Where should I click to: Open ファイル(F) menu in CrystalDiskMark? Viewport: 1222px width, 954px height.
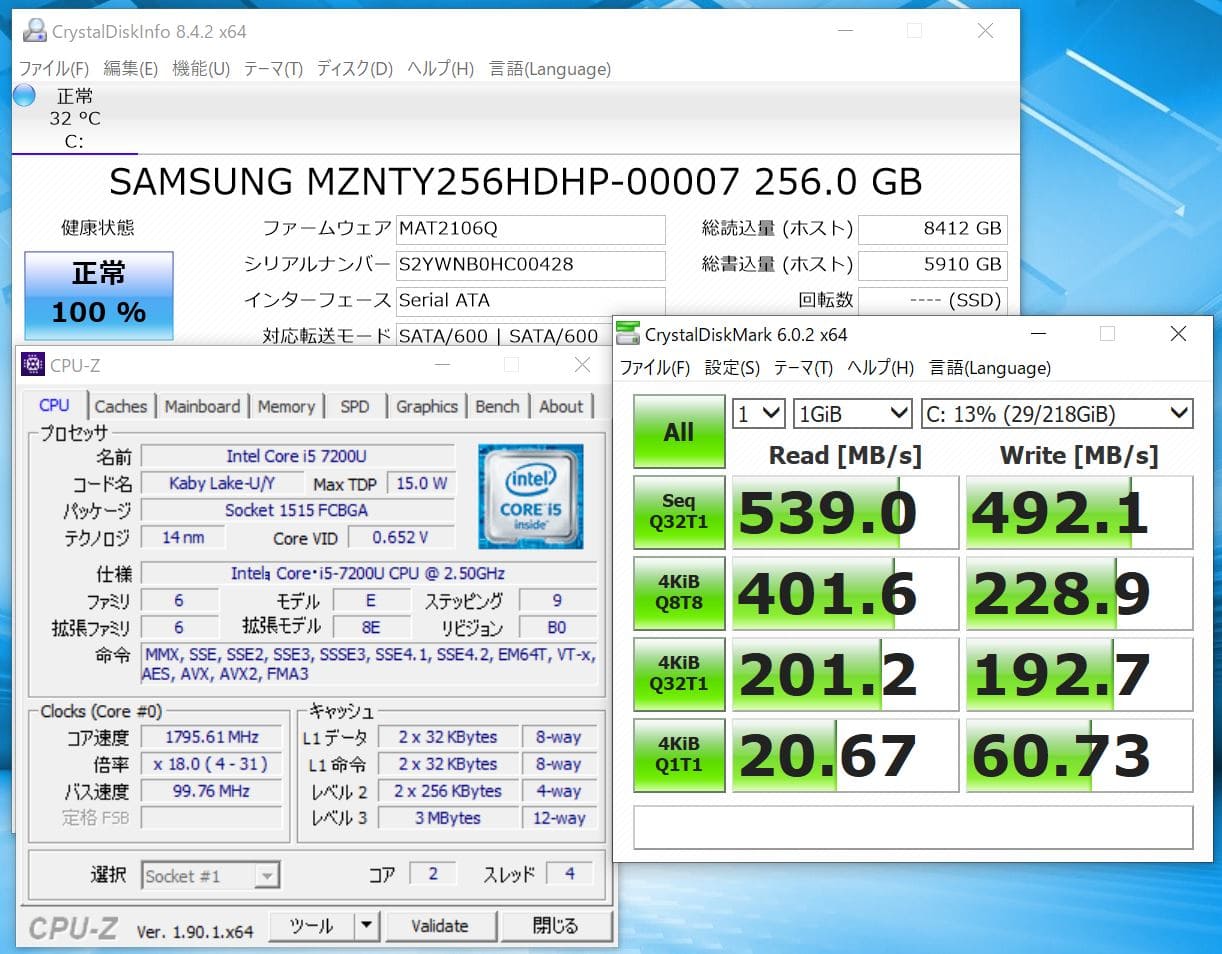point(655,368)
